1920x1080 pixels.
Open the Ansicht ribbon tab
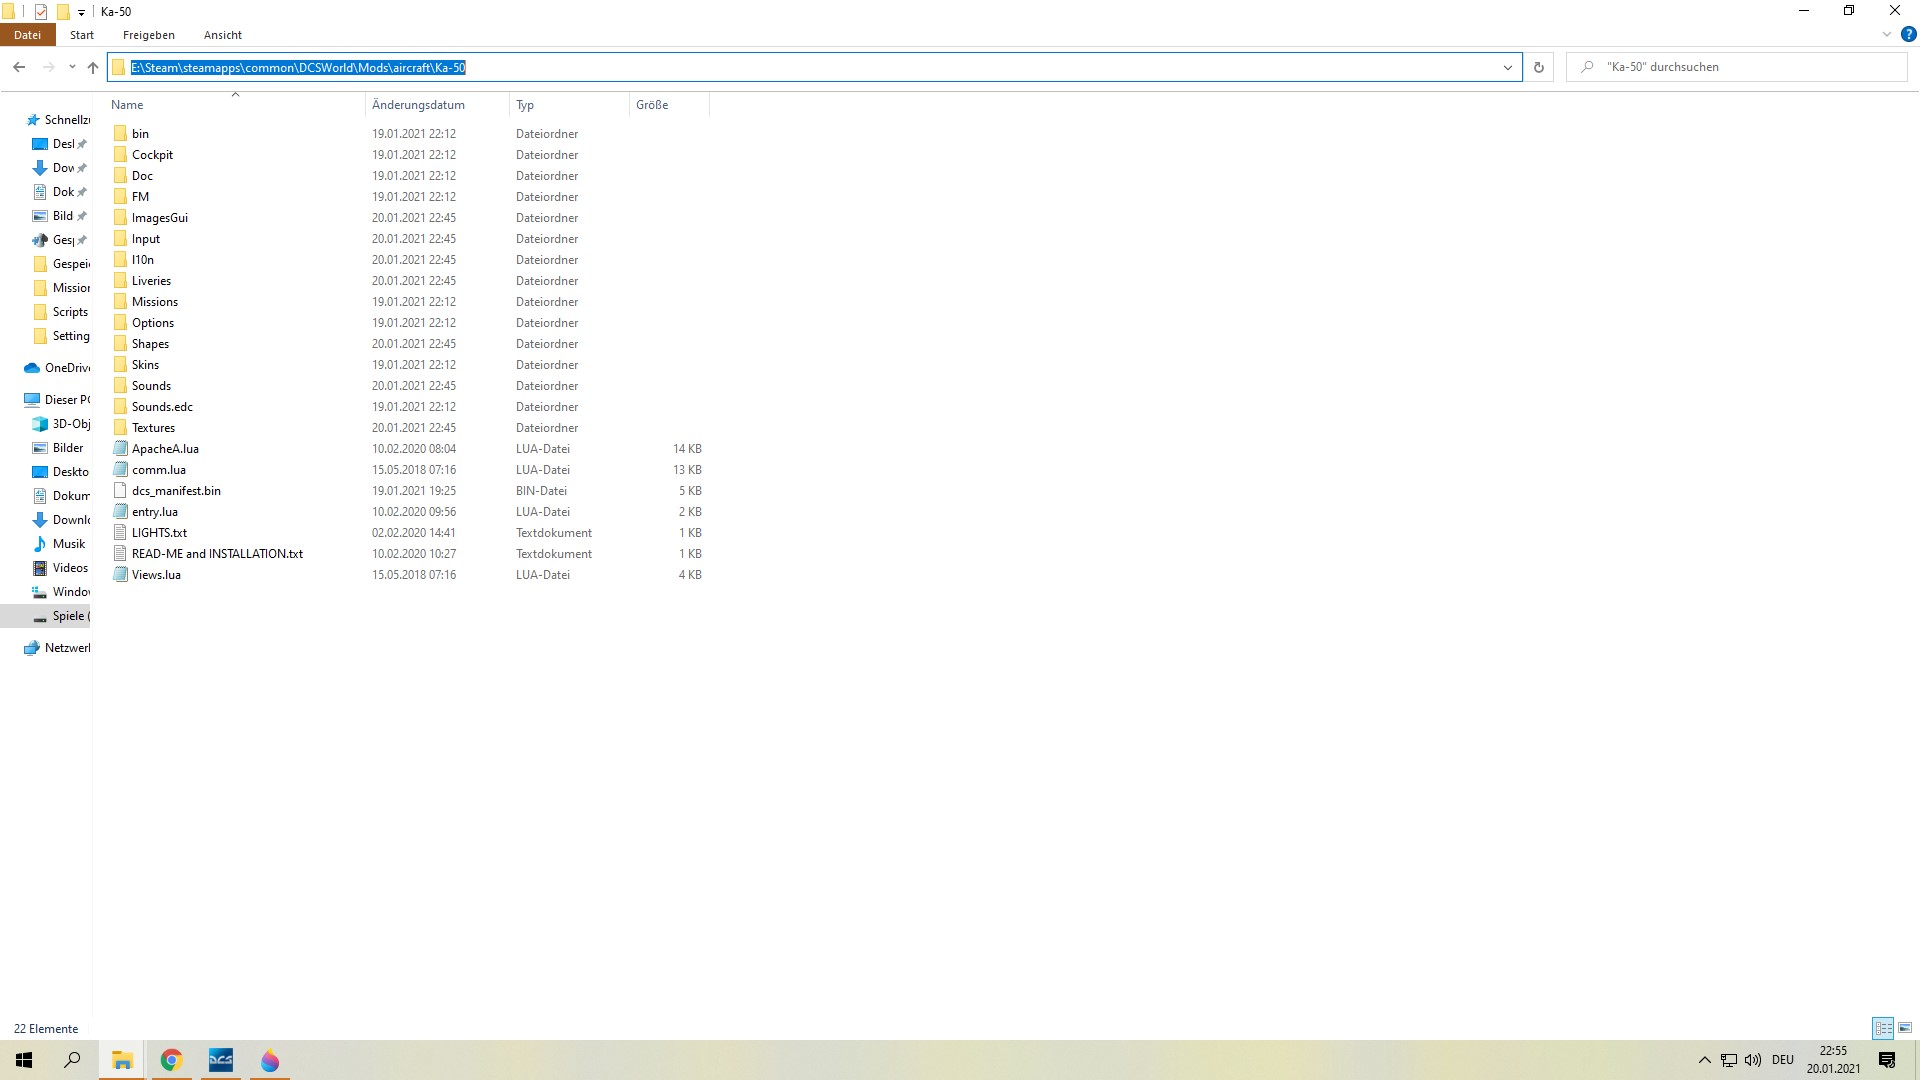tap(223, 35)
